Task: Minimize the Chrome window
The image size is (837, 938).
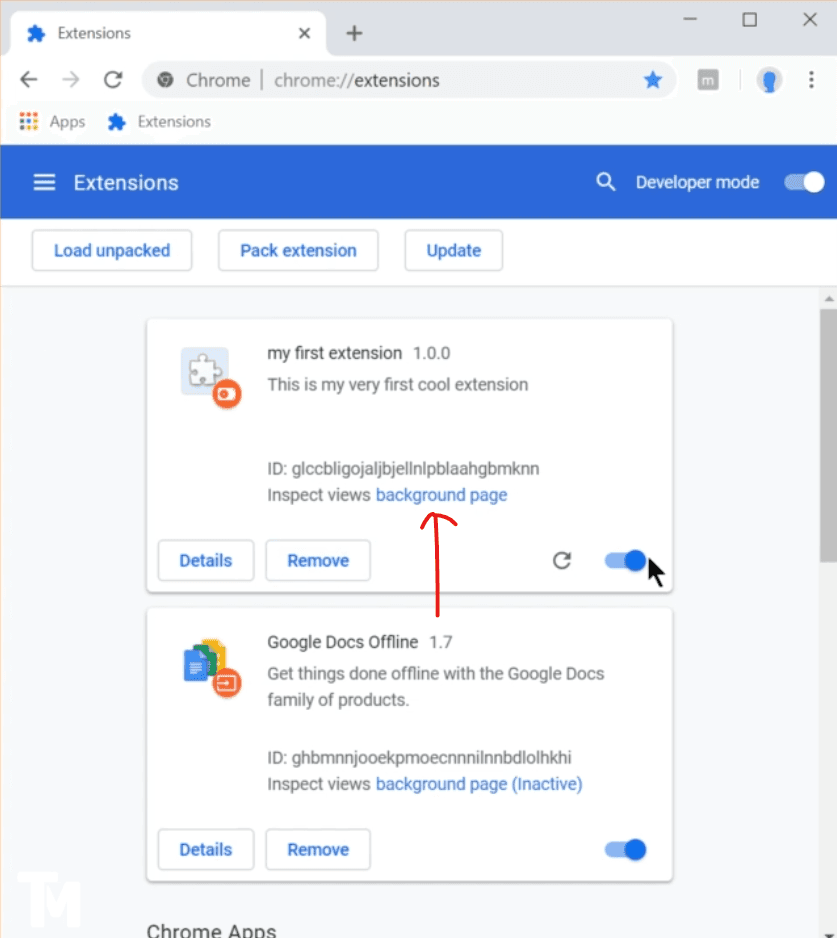Action: coord(690,19)
